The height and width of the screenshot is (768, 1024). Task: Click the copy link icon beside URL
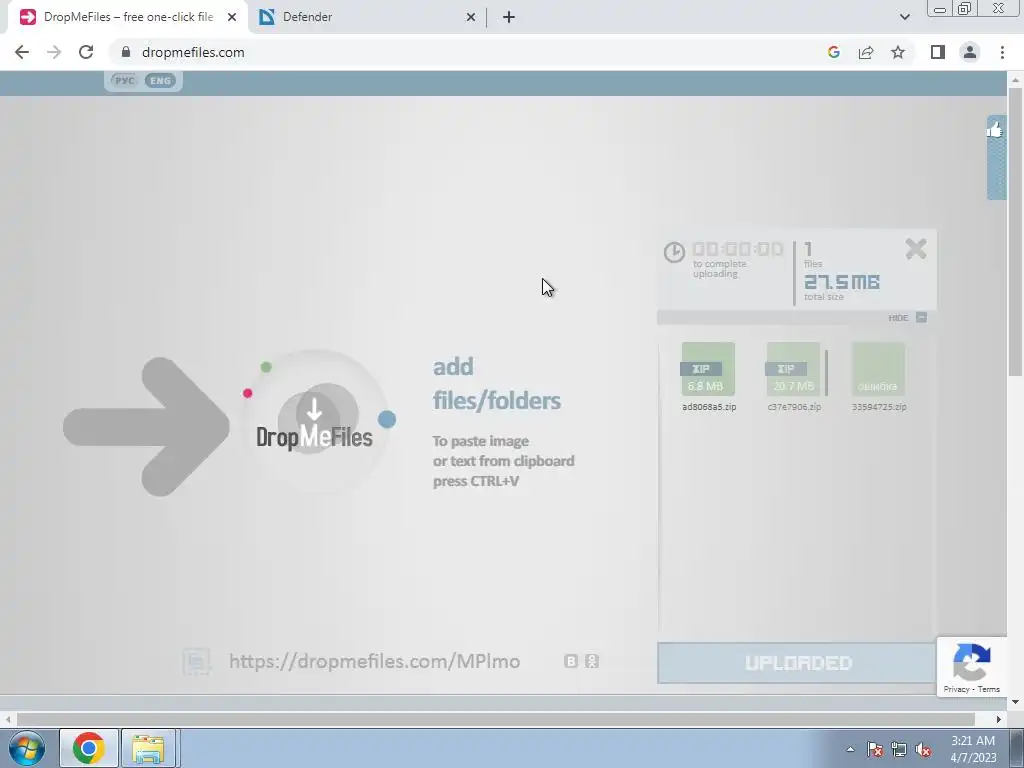197,662
